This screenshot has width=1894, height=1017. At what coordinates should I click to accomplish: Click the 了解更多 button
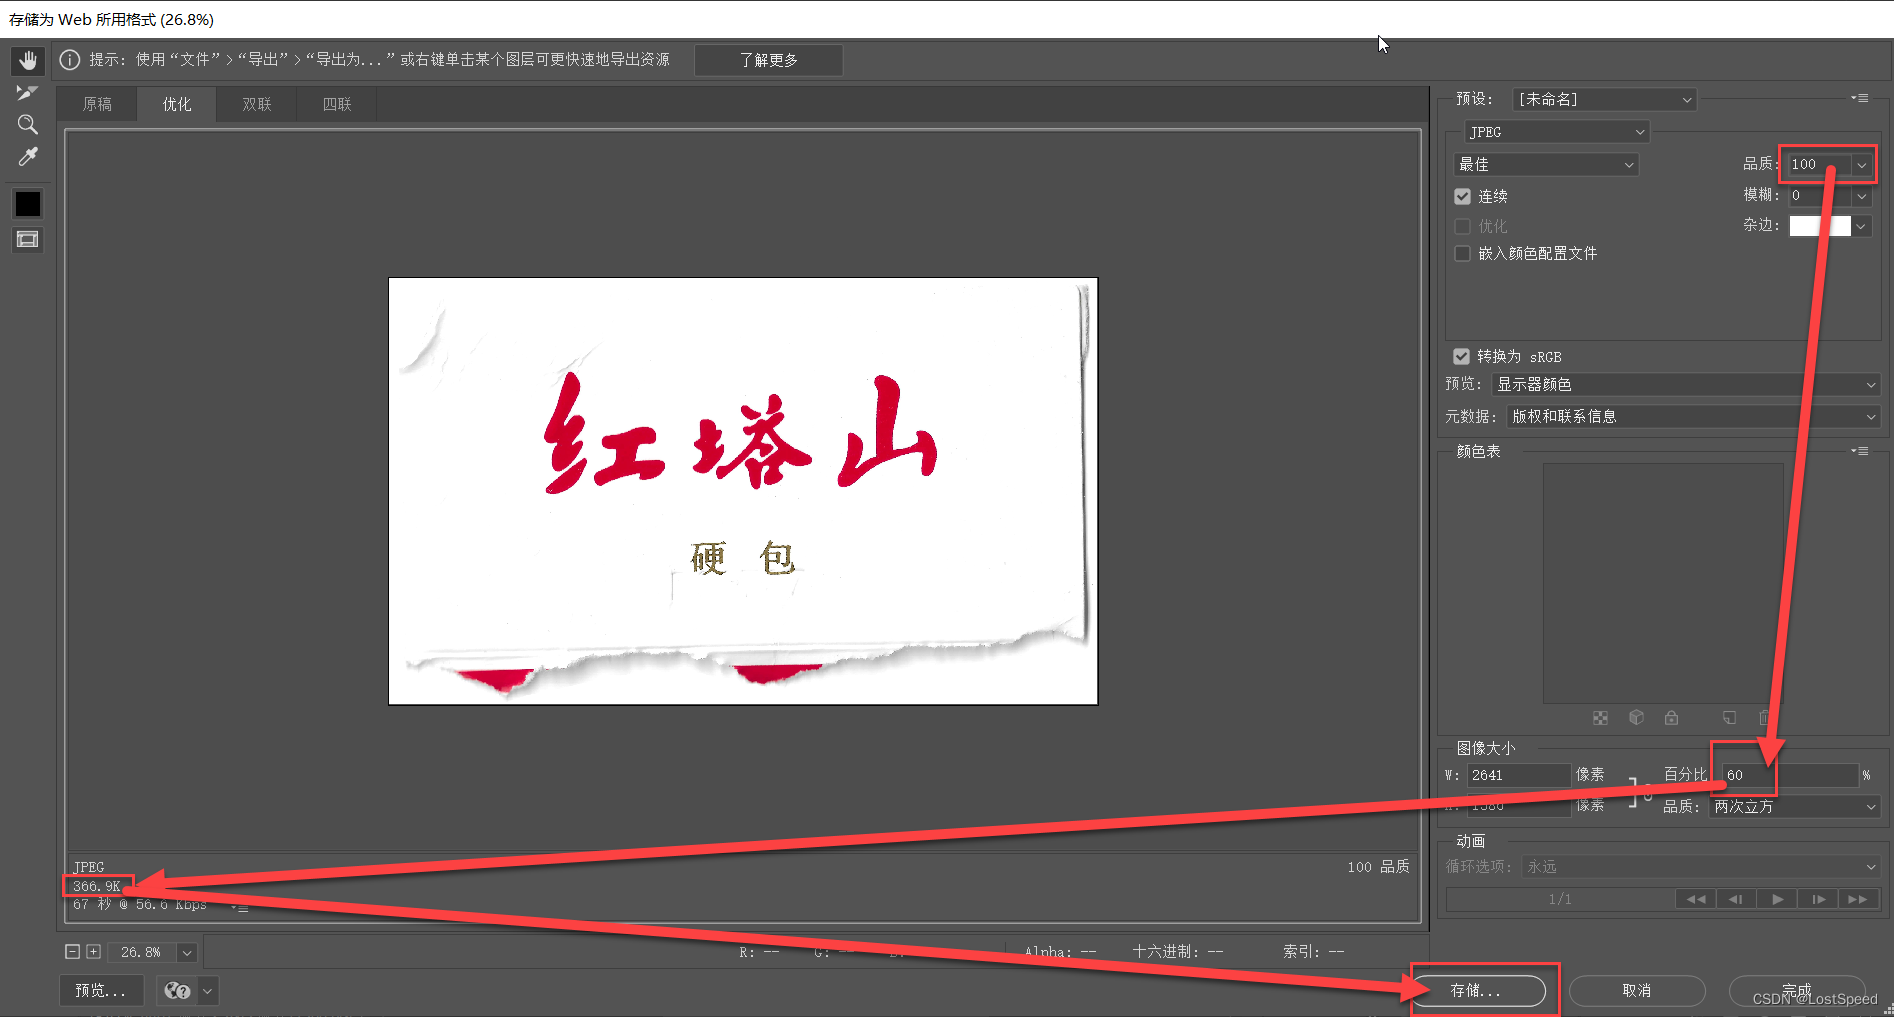pos(768,60)
